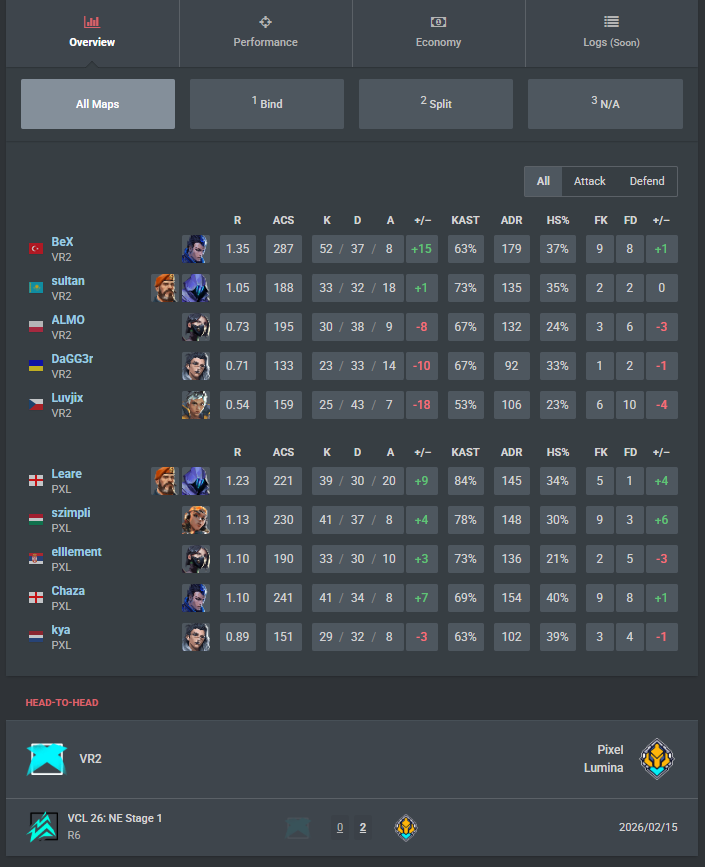Open Leare player profile
The image size is (705, 867).
[66, 474]
